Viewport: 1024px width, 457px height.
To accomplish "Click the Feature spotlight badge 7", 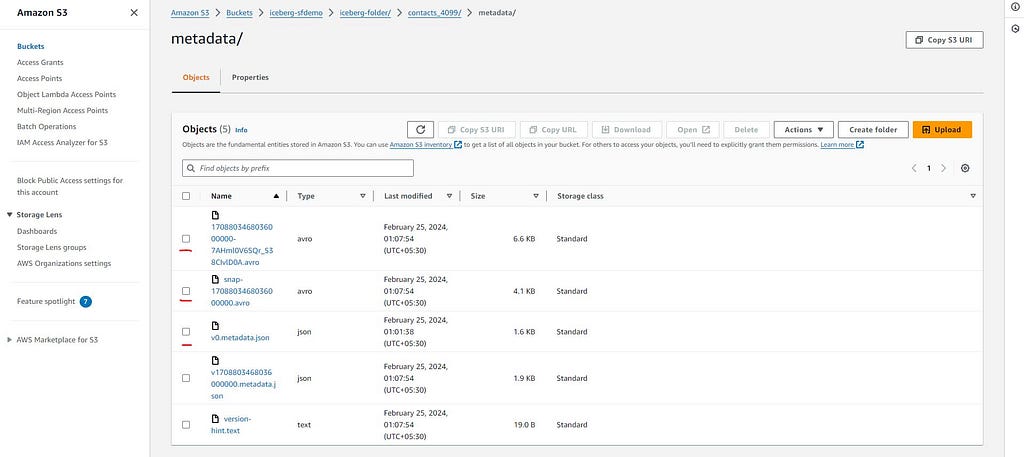I will (x=86, y=302).
